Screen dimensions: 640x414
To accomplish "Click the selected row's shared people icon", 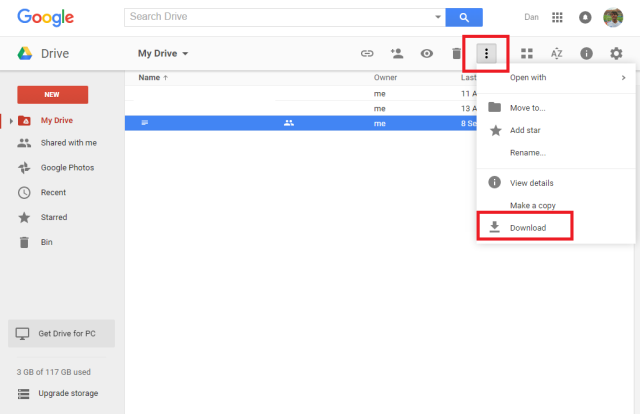I will point(289,123).
